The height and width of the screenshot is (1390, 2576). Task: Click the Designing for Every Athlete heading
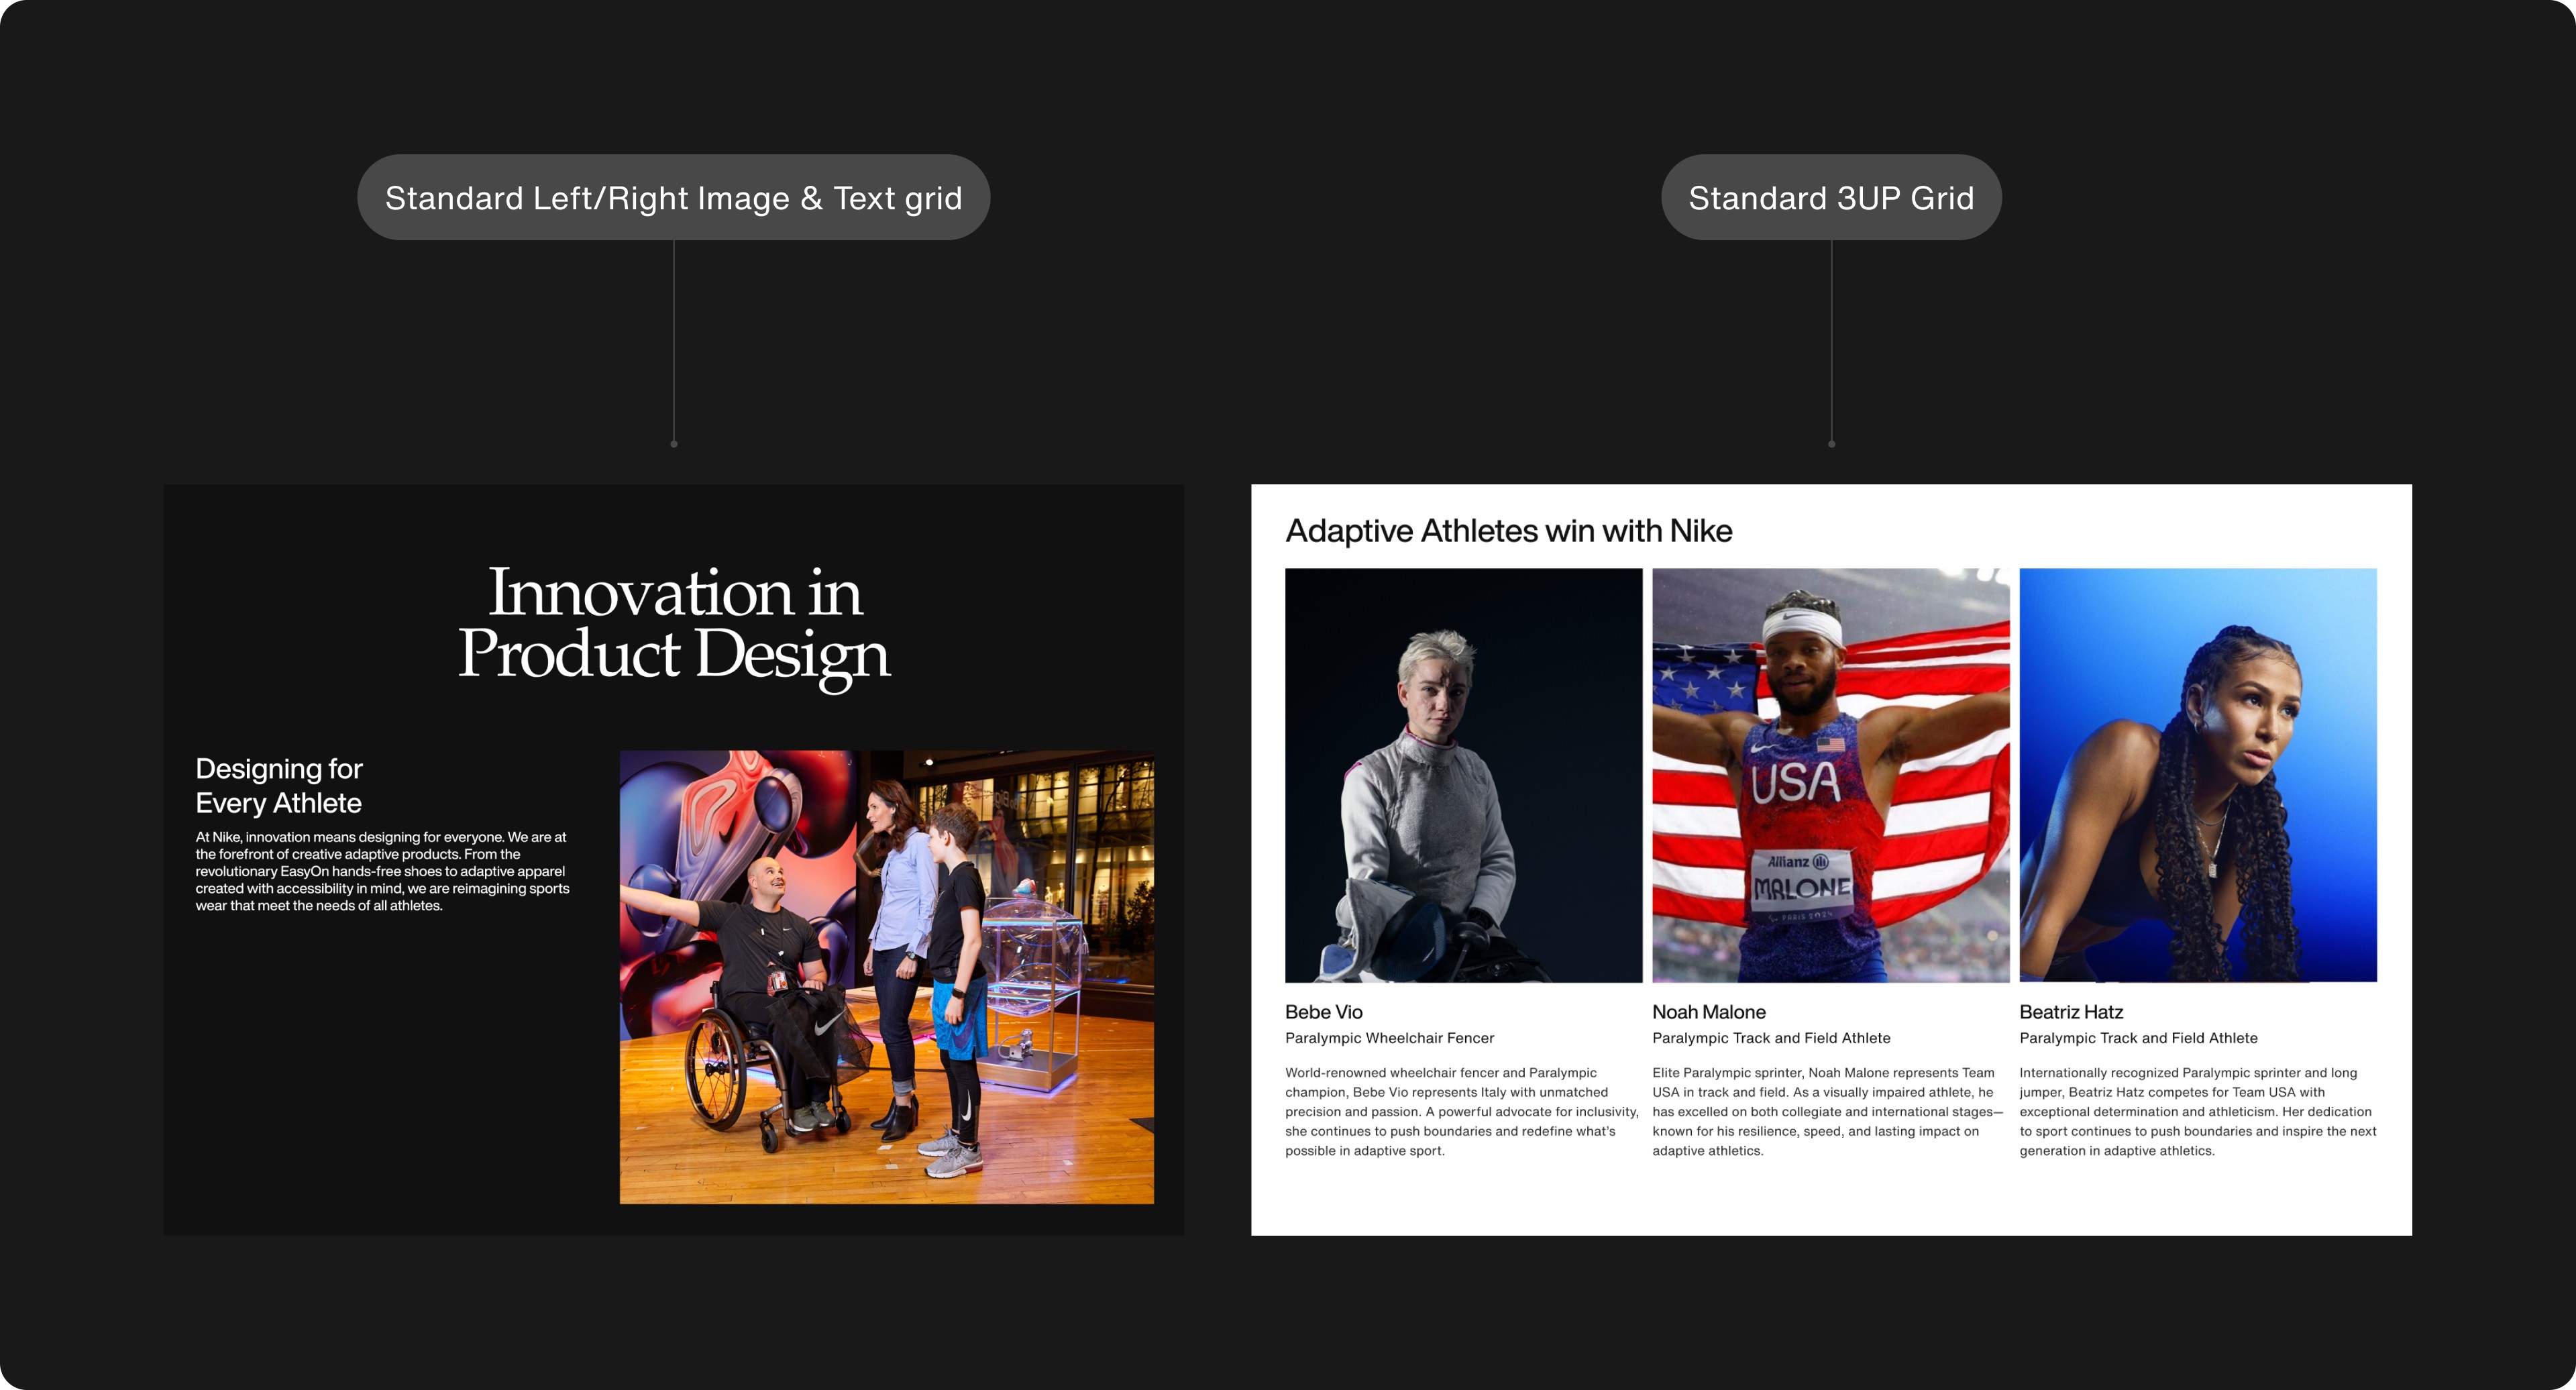[279, 786]
